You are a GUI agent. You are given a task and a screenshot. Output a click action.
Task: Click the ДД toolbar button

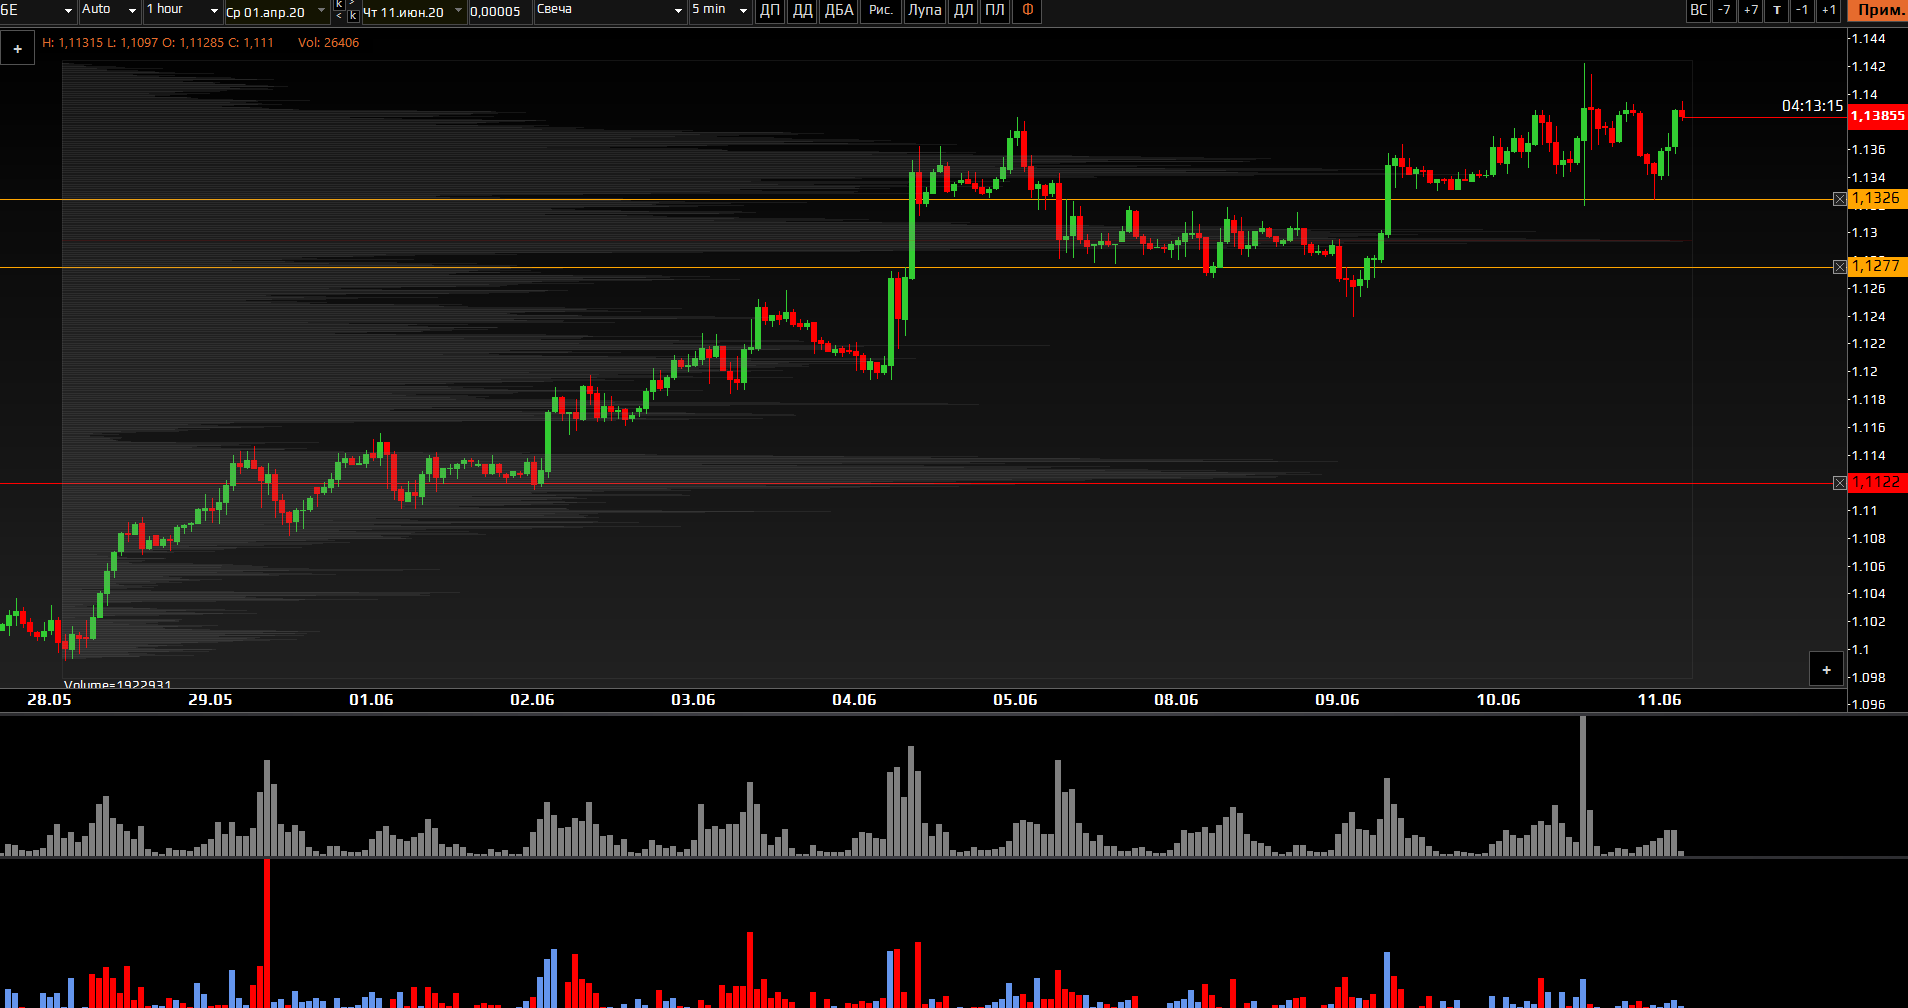802,11
